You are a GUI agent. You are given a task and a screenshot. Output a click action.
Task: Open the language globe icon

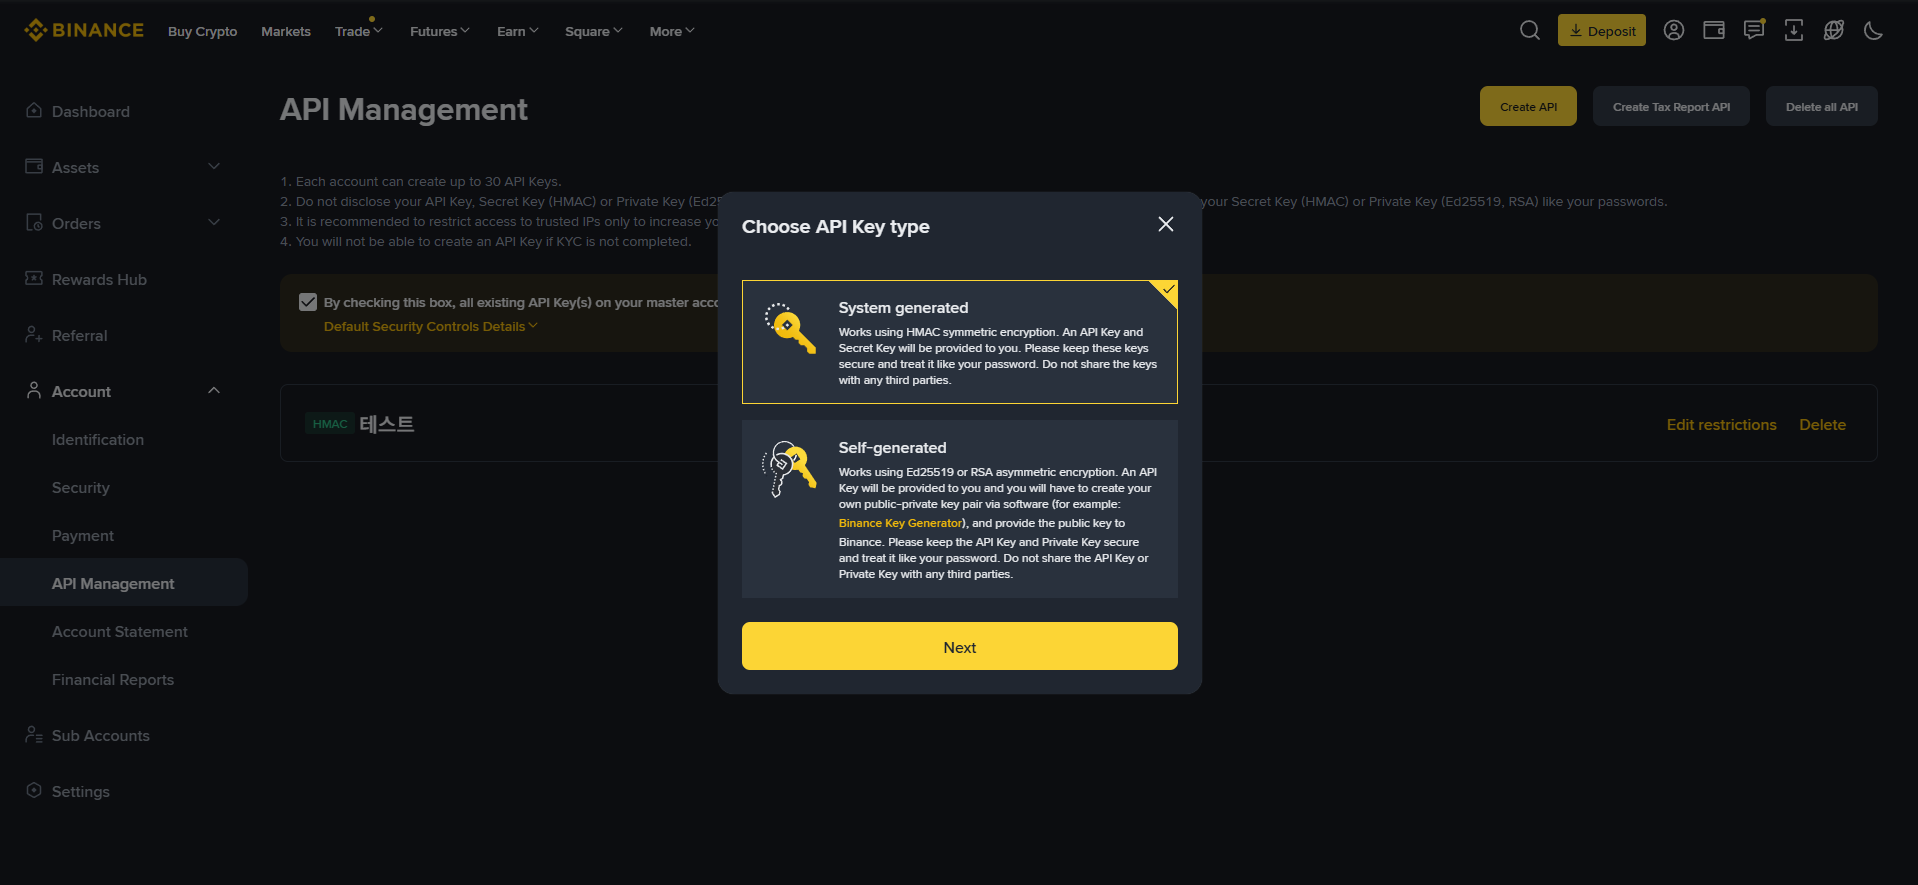click(1834, 30)
